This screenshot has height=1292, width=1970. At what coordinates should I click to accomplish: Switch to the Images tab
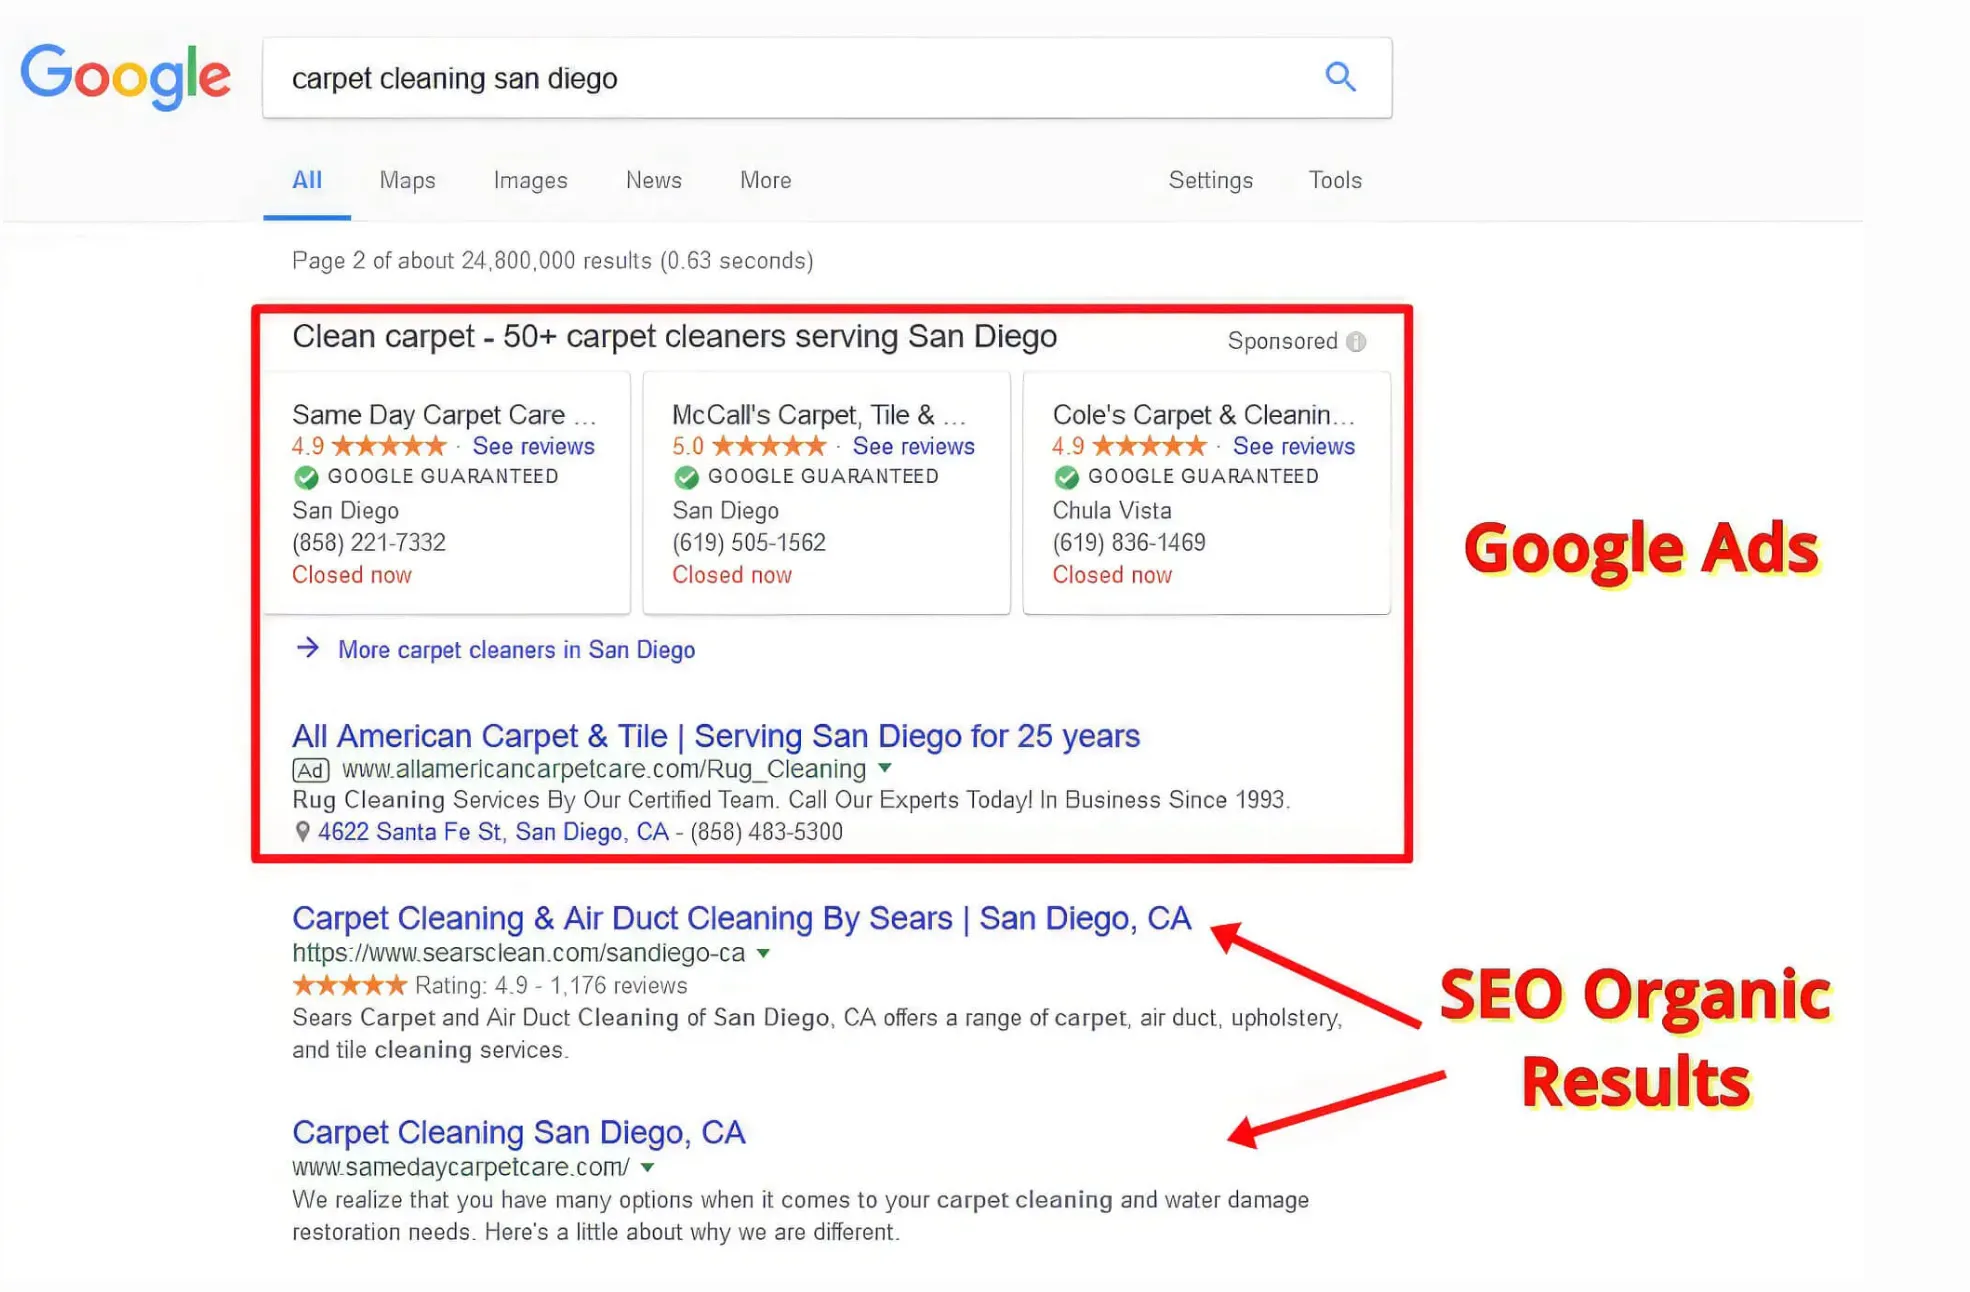[530, 180]
